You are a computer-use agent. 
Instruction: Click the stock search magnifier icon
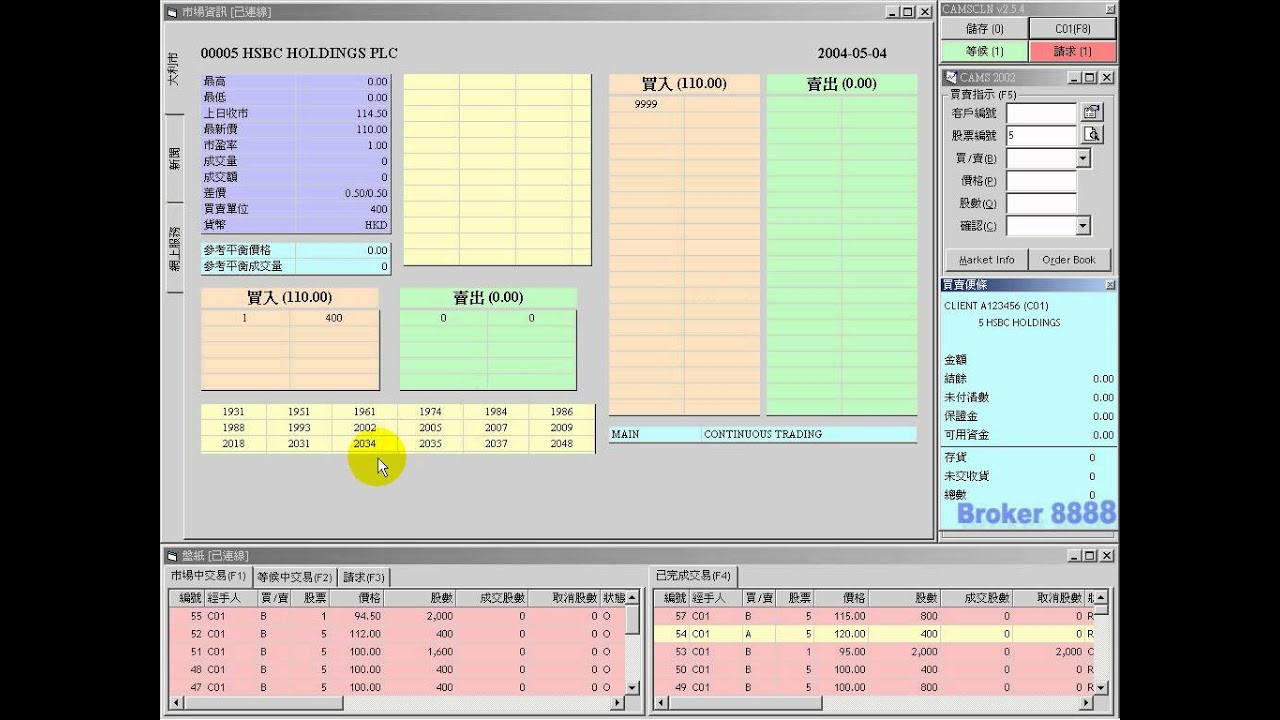click(1092, 134)
